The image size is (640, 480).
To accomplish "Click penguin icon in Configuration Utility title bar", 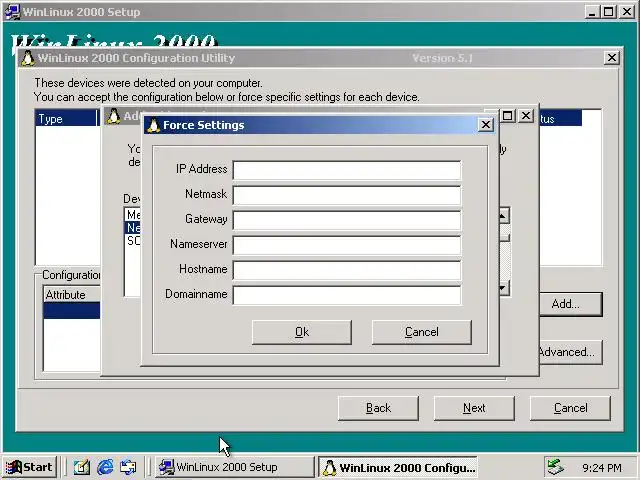I will click(x=28, y=58).
